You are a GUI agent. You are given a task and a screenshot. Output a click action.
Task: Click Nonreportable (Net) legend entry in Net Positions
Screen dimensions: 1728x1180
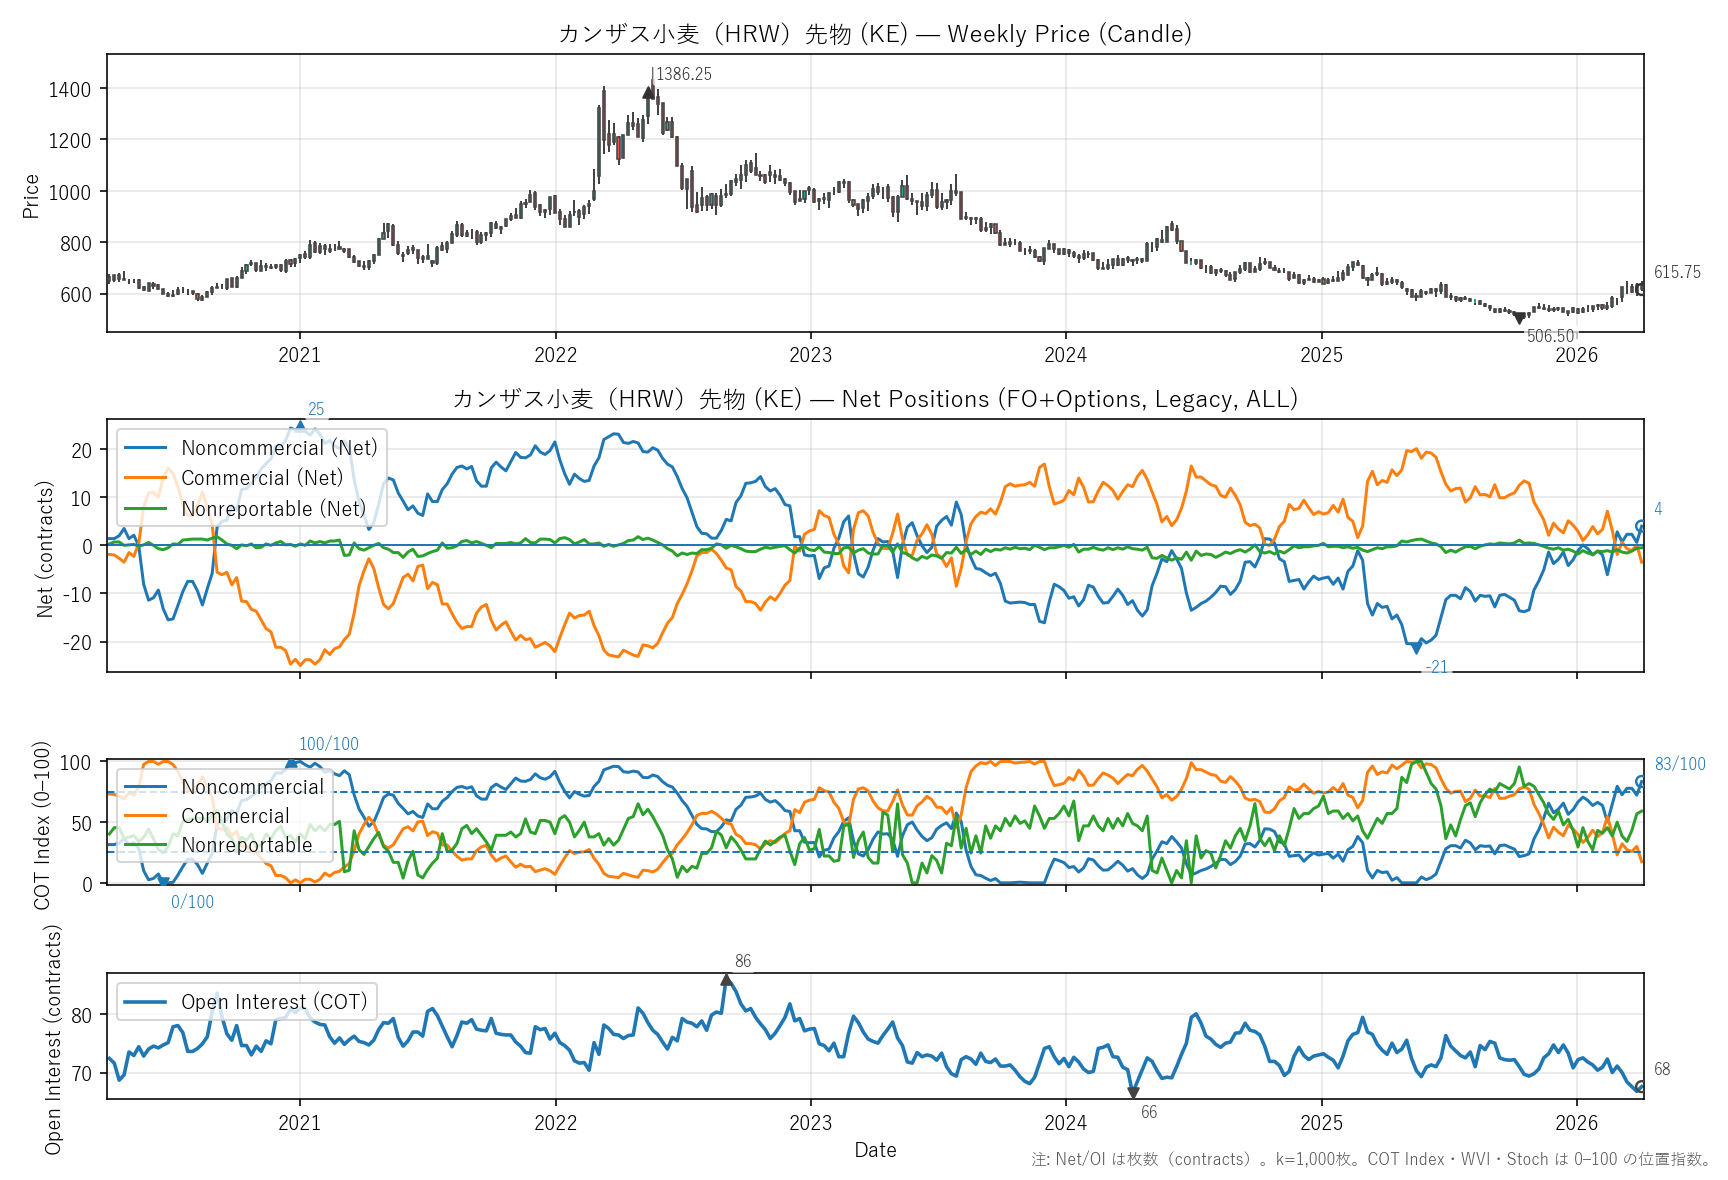pyautogui.click(x=273, y=509)
